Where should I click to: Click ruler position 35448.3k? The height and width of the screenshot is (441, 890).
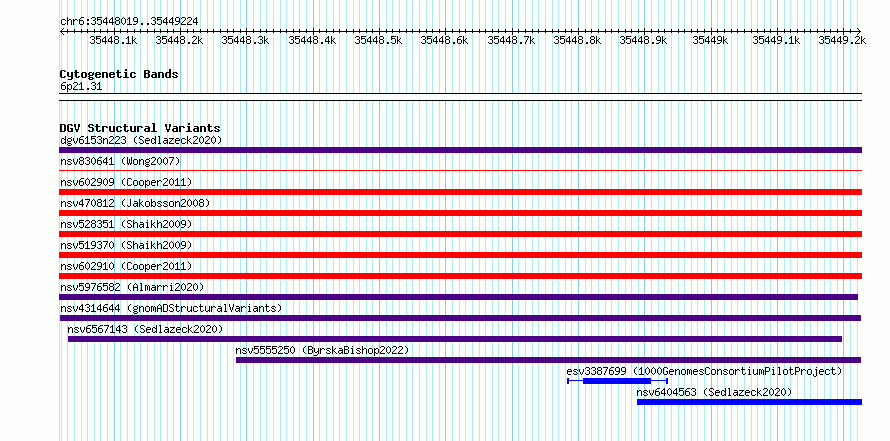coord(245,40)
